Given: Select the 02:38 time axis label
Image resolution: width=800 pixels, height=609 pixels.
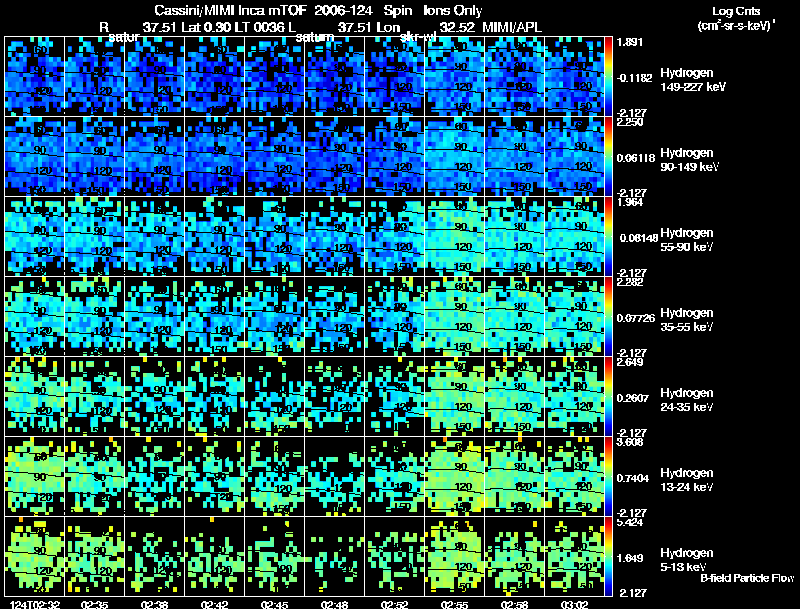Looking at the screenshot, I should click(155, 604).
